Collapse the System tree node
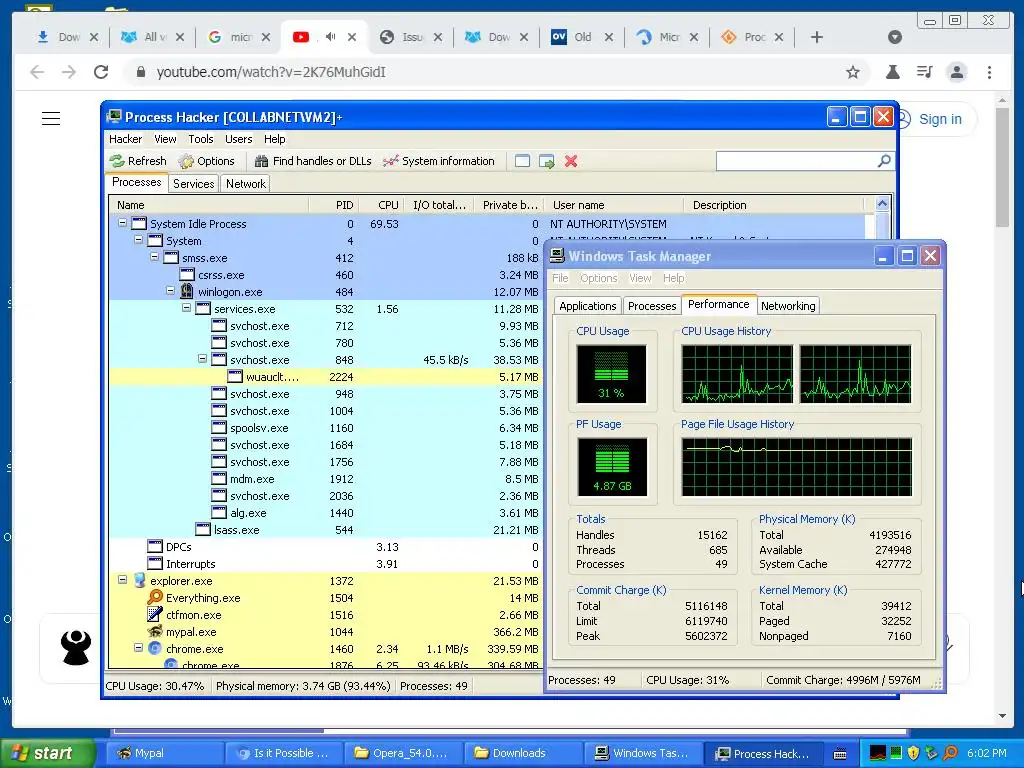 coord(138,240)
